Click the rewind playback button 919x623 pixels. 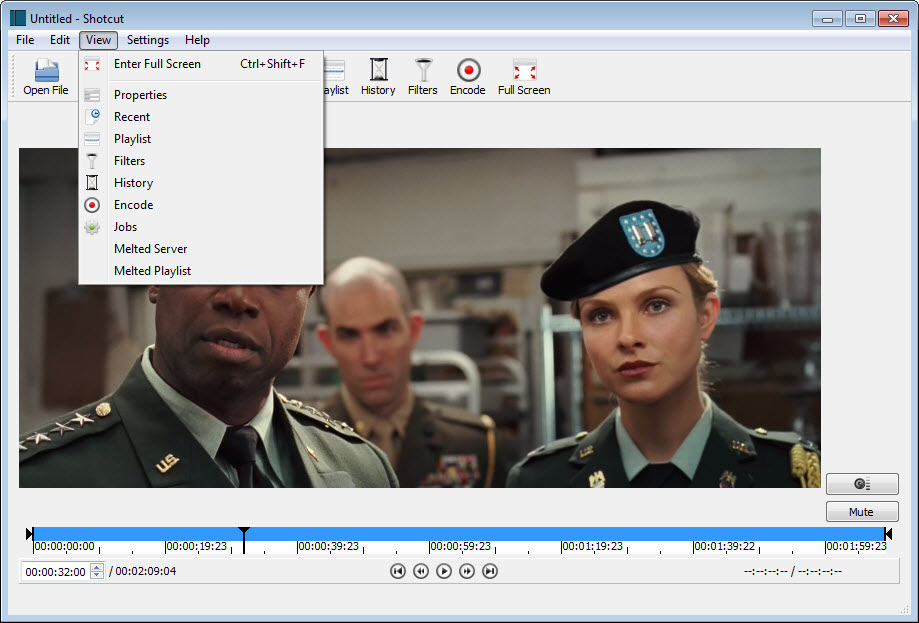[421, 571]
